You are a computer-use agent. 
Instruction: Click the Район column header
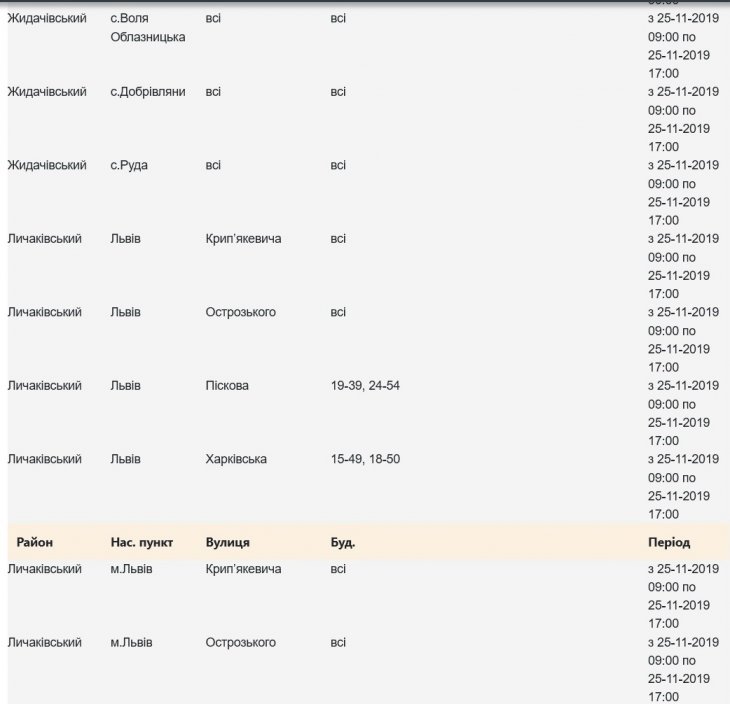coord(35,542)
